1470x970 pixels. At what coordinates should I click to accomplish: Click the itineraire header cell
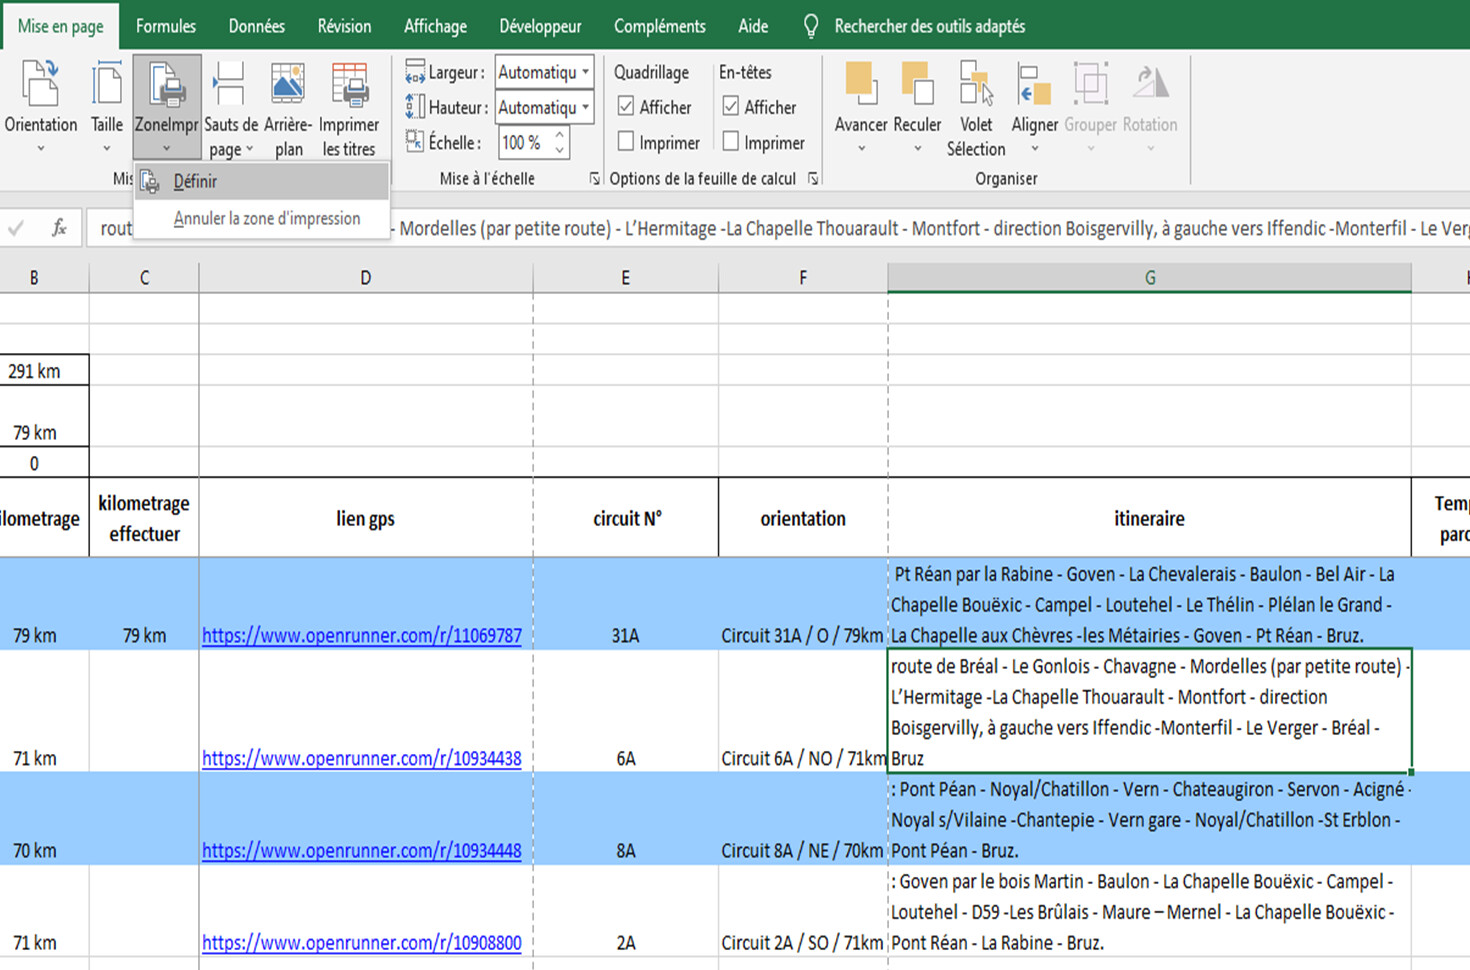1149,518
